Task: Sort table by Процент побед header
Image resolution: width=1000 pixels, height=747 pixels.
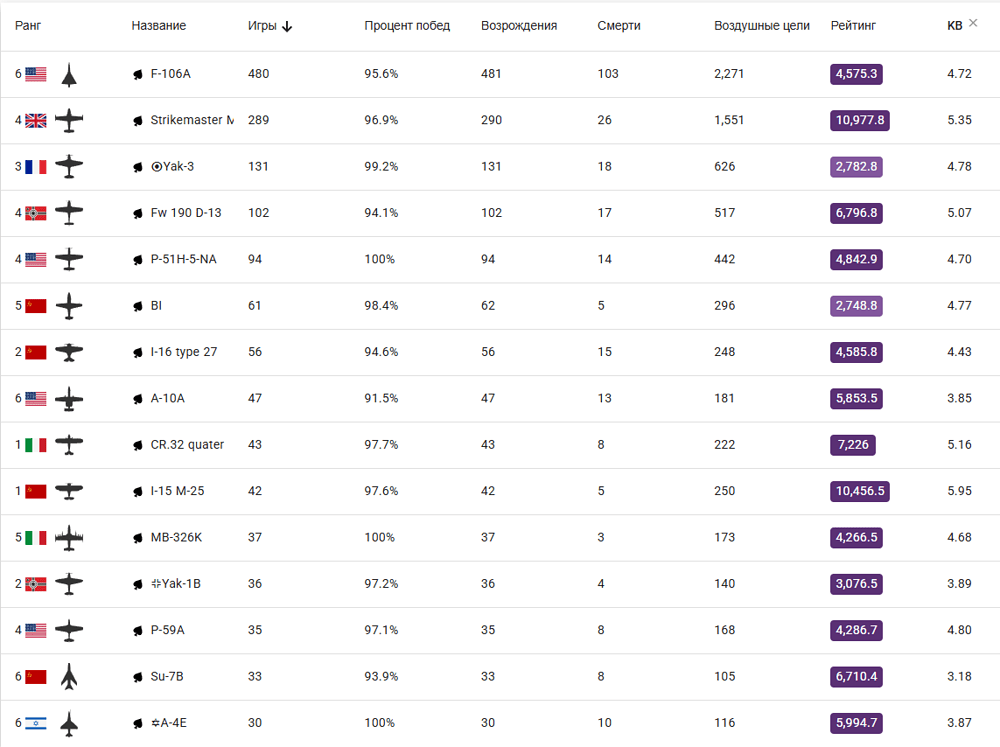Action: (407, 26)
